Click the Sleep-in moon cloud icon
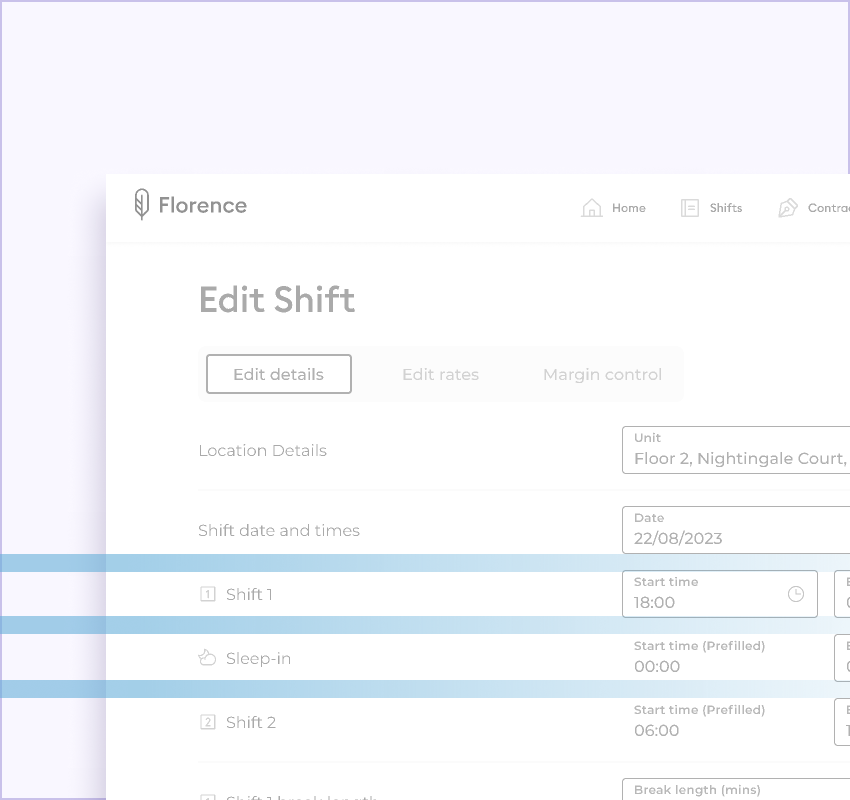 point(207,658)
